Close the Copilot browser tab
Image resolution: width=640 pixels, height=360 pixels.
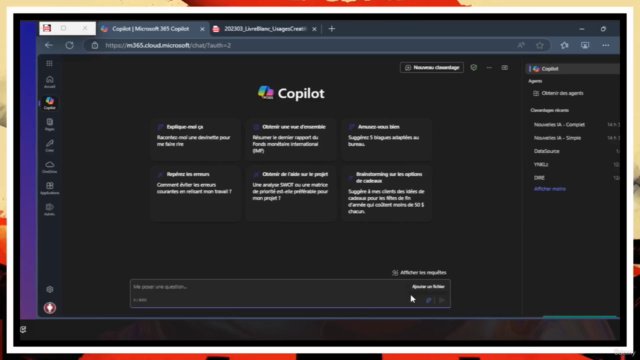click(x=202, y=29)
